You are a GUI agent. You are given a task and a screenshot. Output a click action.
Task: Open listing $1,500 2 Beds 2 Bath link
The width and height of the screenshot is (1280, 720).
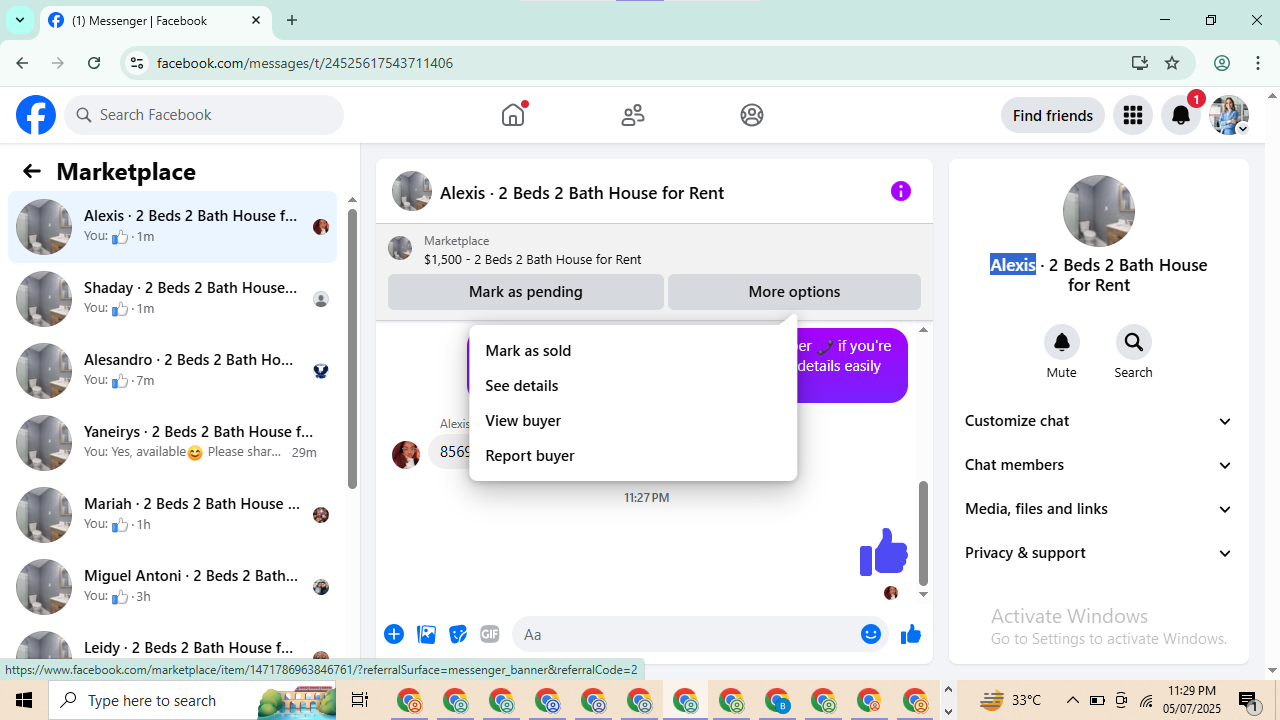532,259
